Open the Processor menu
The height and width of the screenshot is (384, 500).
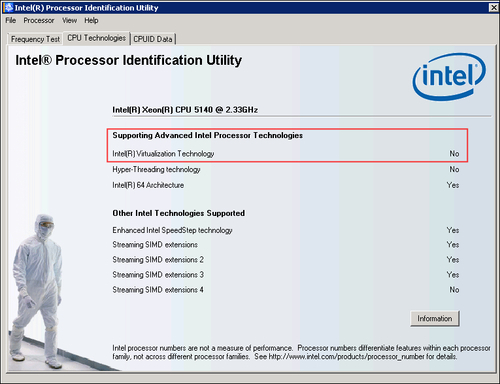39,21
